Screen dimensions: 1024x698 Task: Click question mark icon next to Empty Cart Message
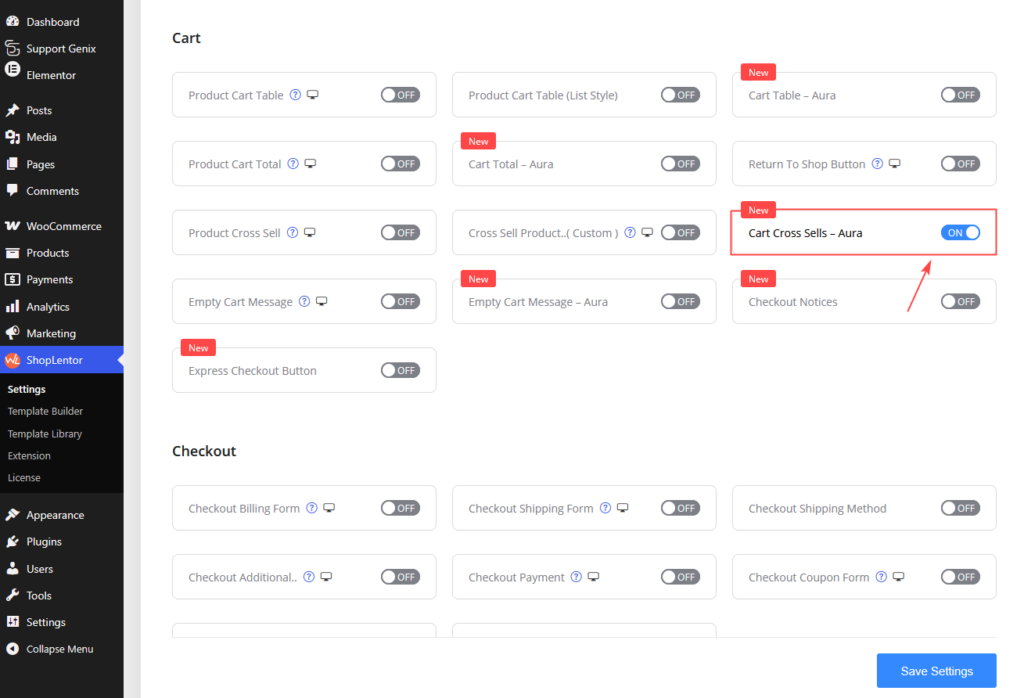point(304,301)
